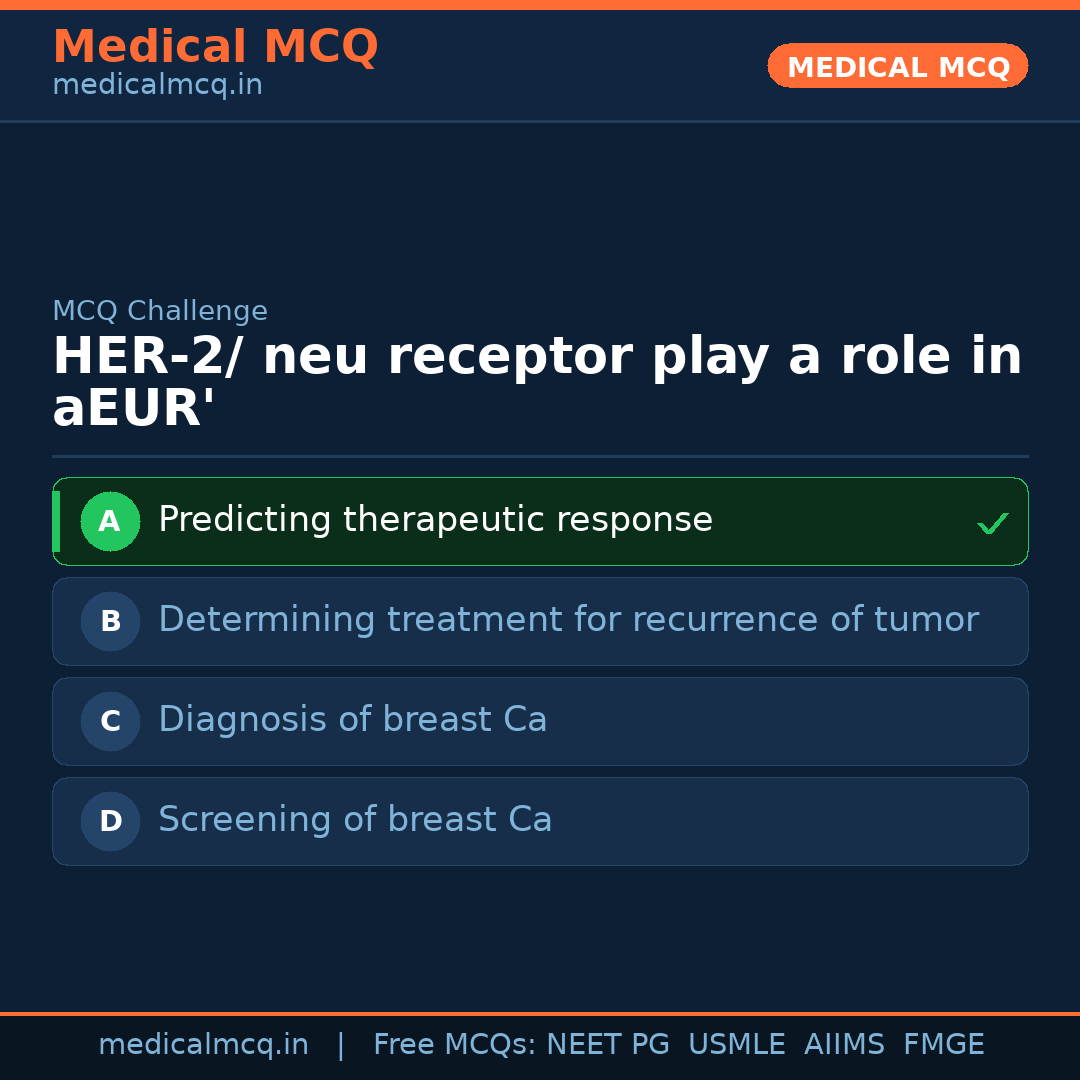Select the green letter A circle
This screenshot has width=1080, height=1080.
(110, 521)
